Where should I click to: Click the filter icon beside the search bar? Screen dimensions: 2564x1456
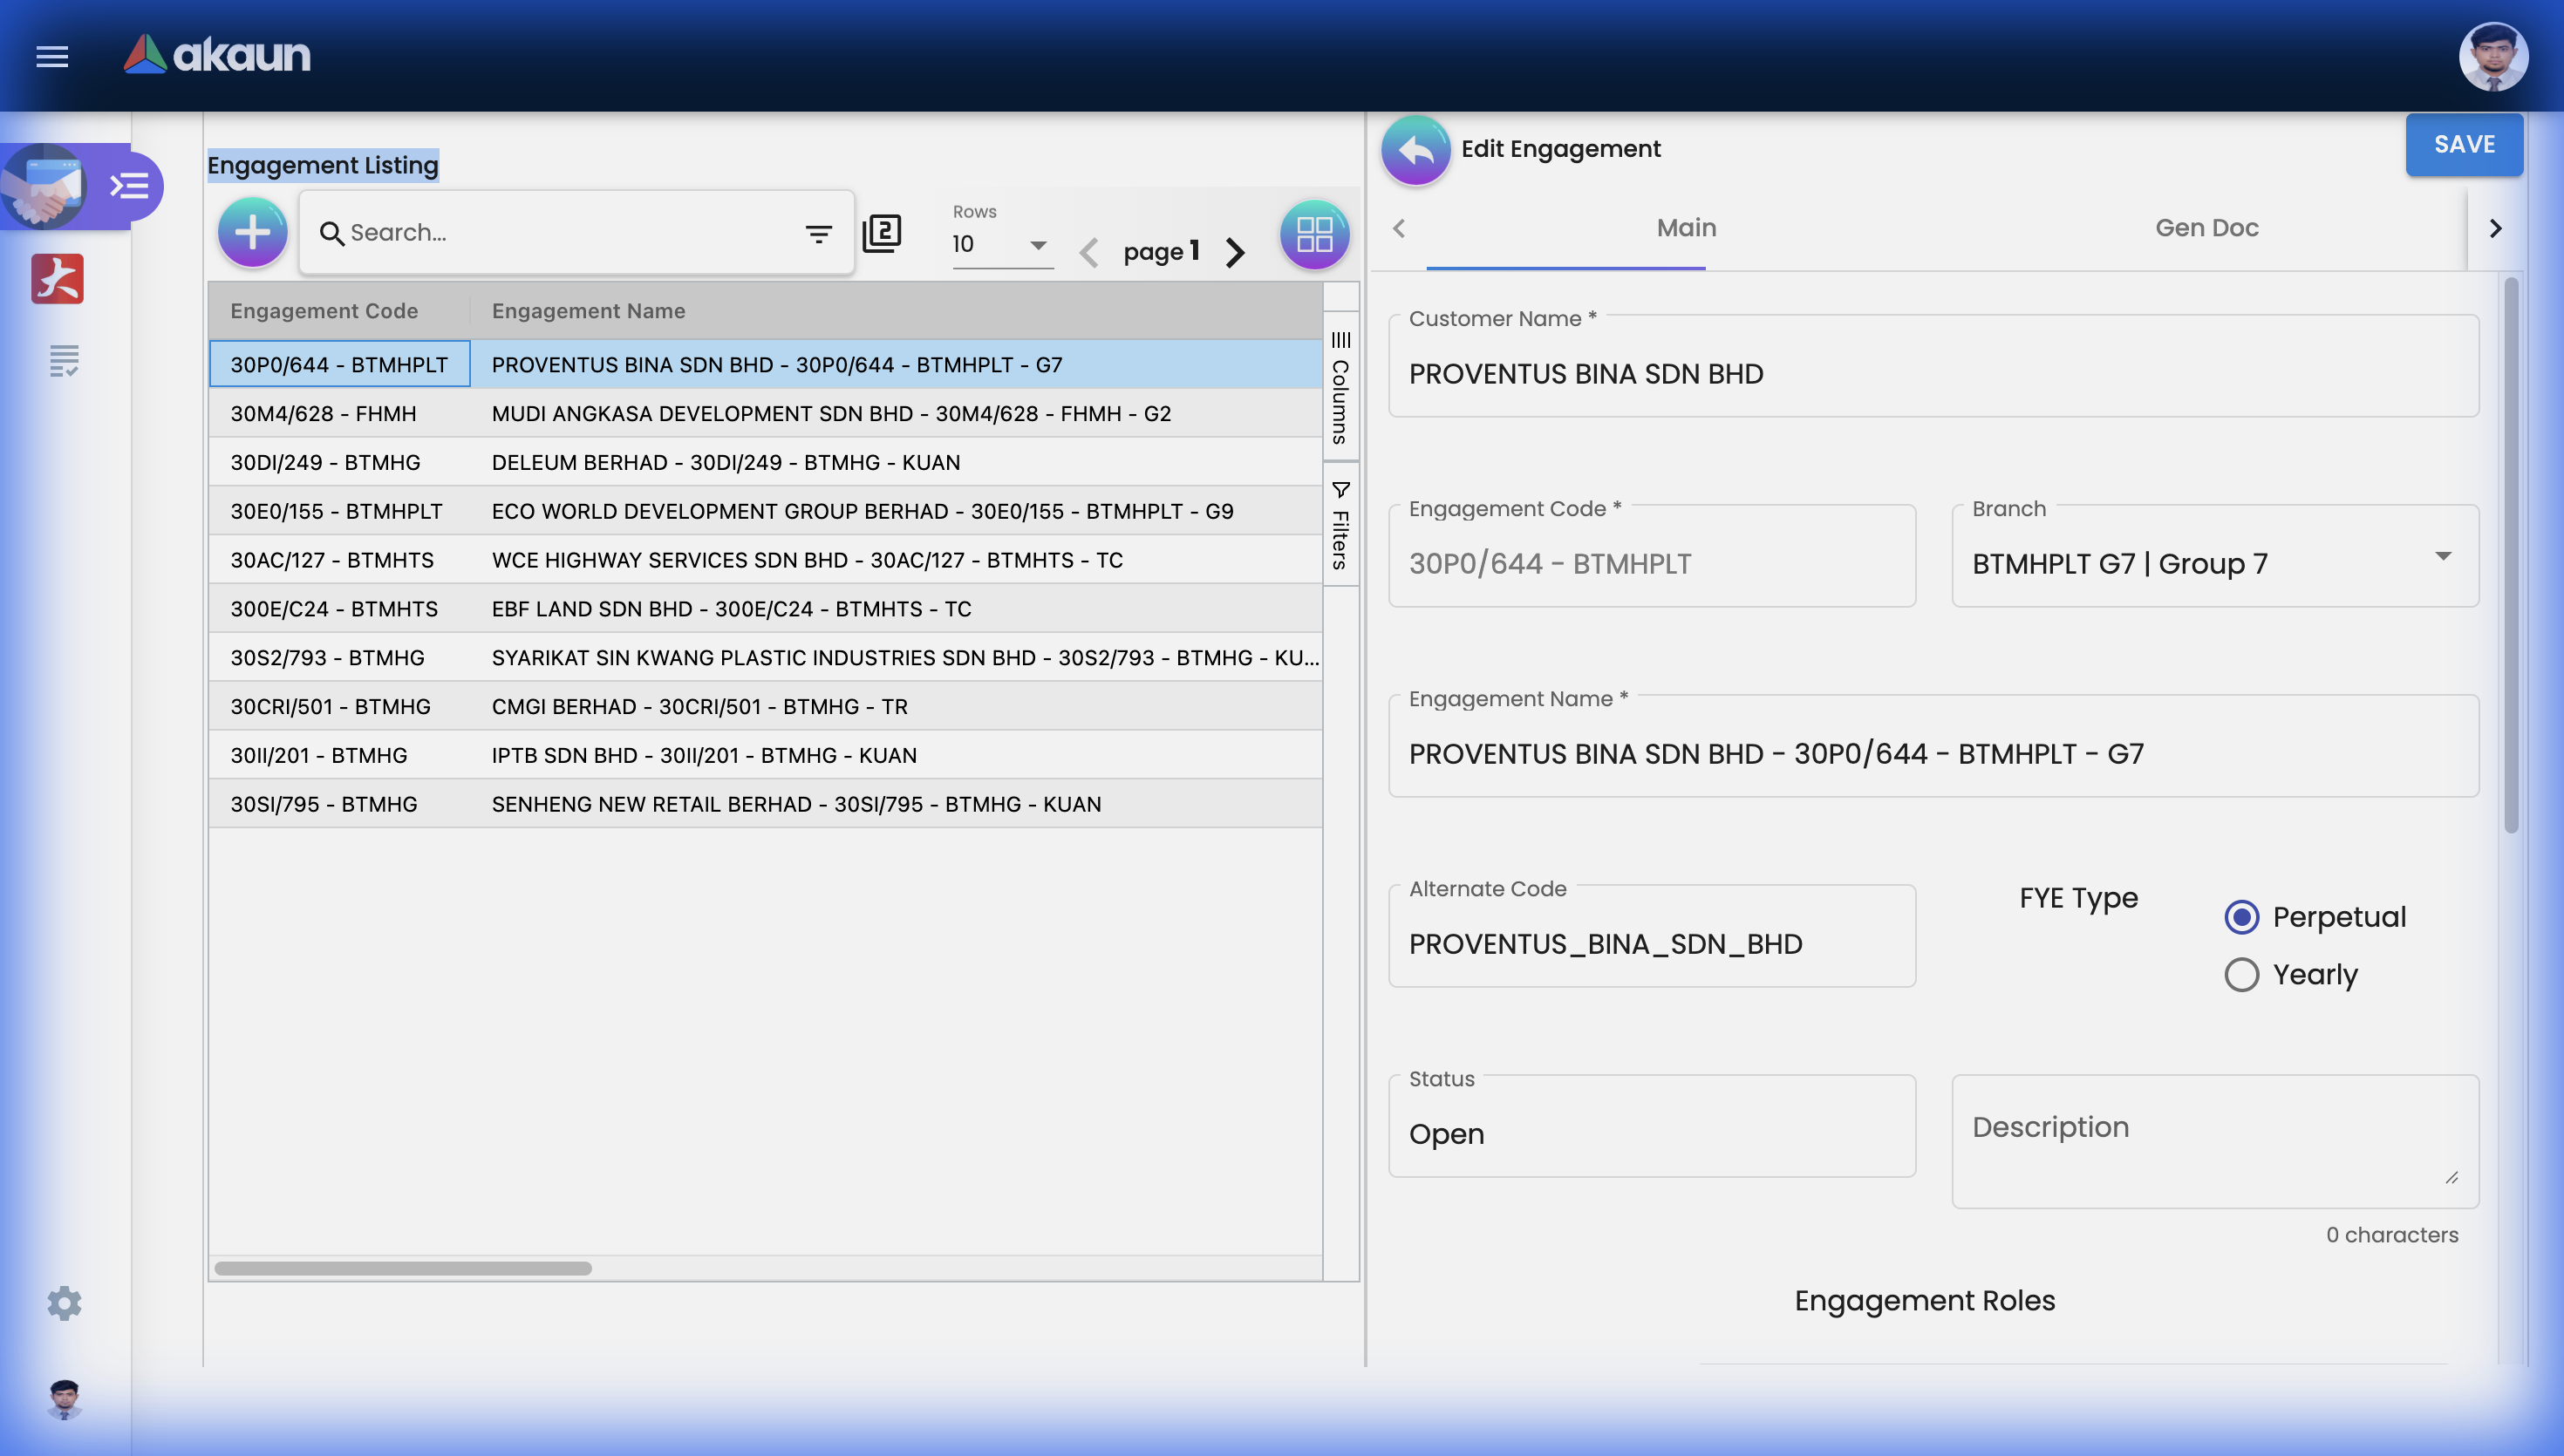tap(818, 233)
